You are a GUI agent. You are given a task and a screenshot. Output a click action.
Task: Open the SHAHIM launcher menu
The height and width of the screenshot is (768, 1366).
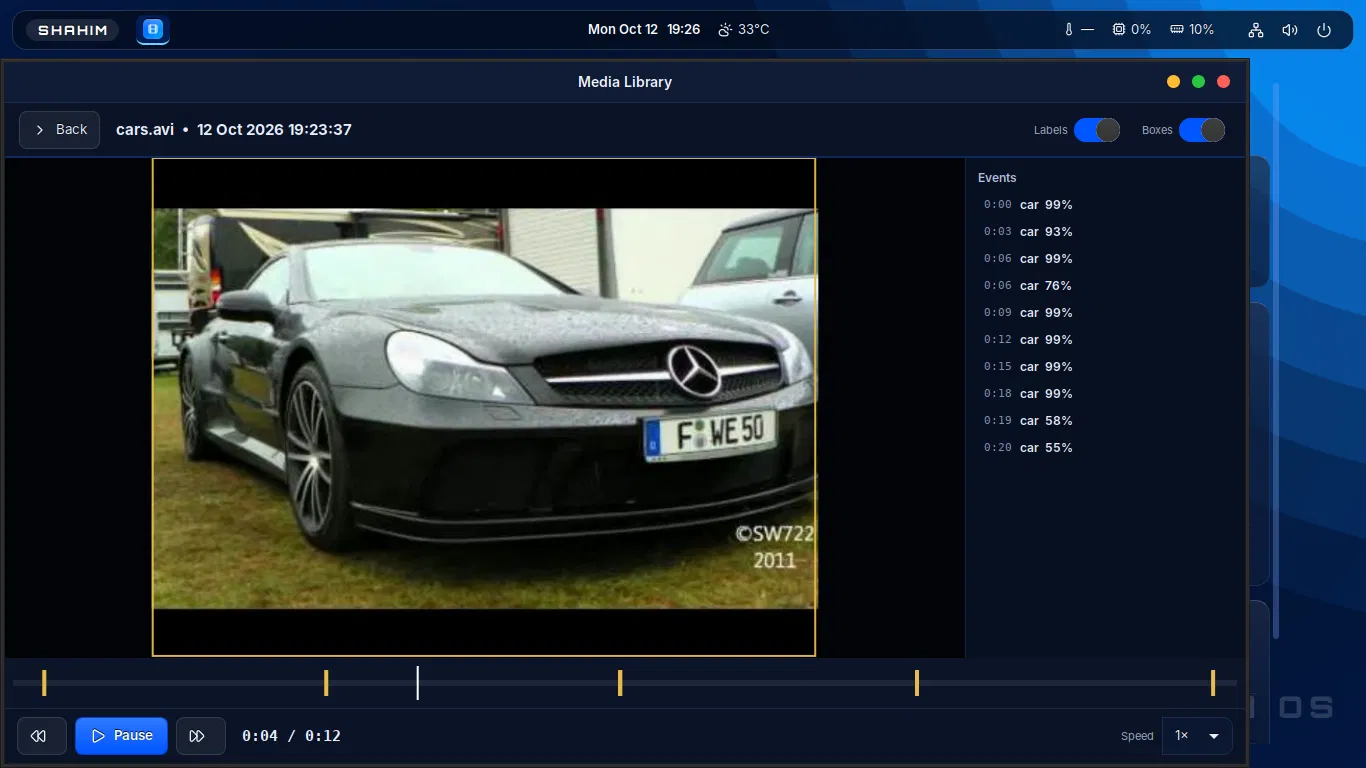point(73,30)
